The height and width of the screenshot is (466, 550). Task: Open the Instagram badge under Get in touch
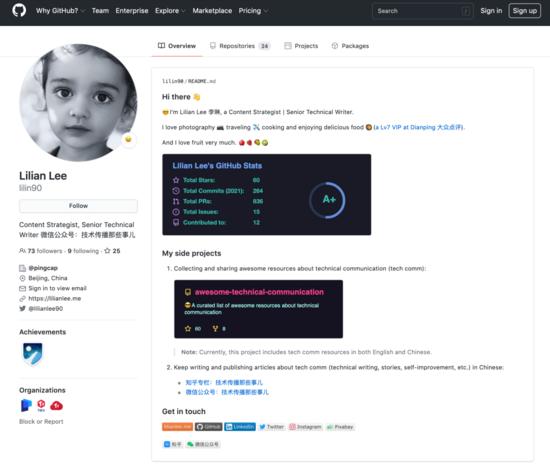click(x=305, y=427)
